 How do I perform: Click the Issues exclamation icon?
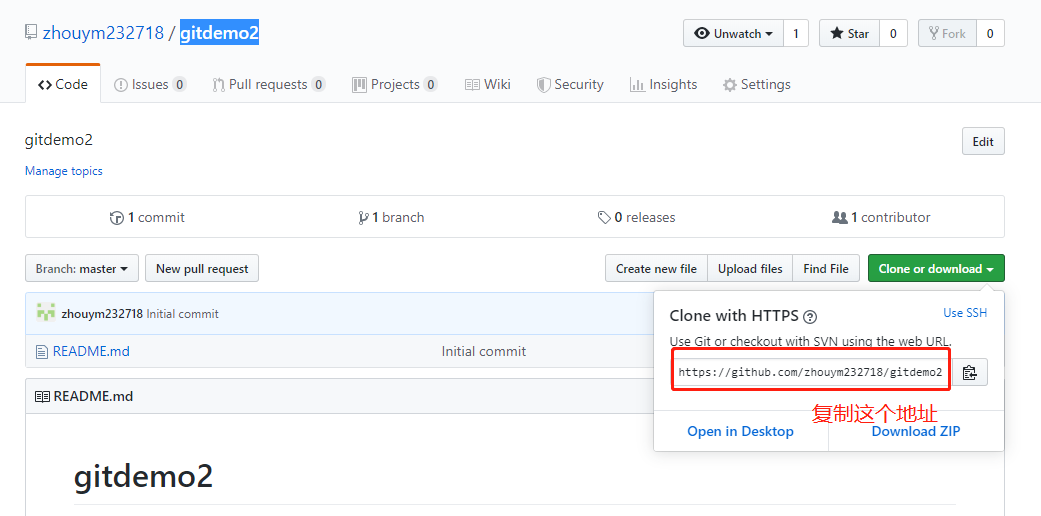tap(121, 85)
